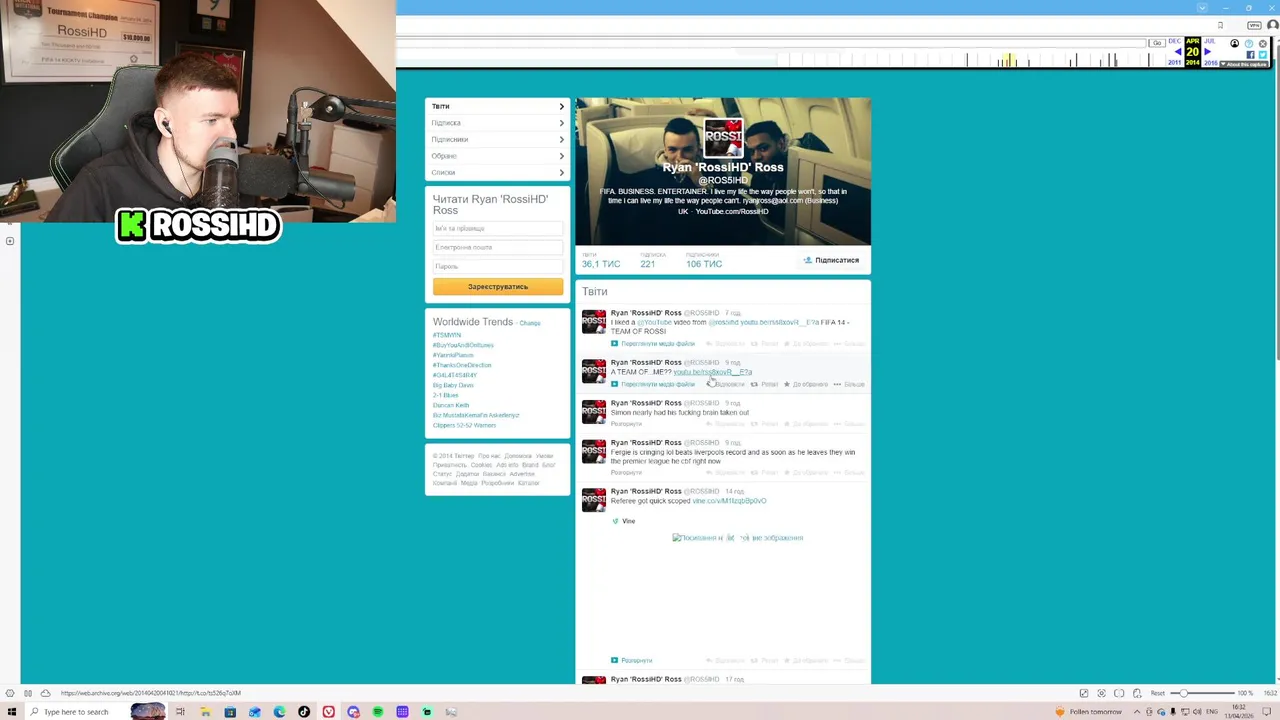Open Wayback Machine help question icon
Image resolution: width=1280 pixels, height=720 pixels.
tap(1249, 43)
